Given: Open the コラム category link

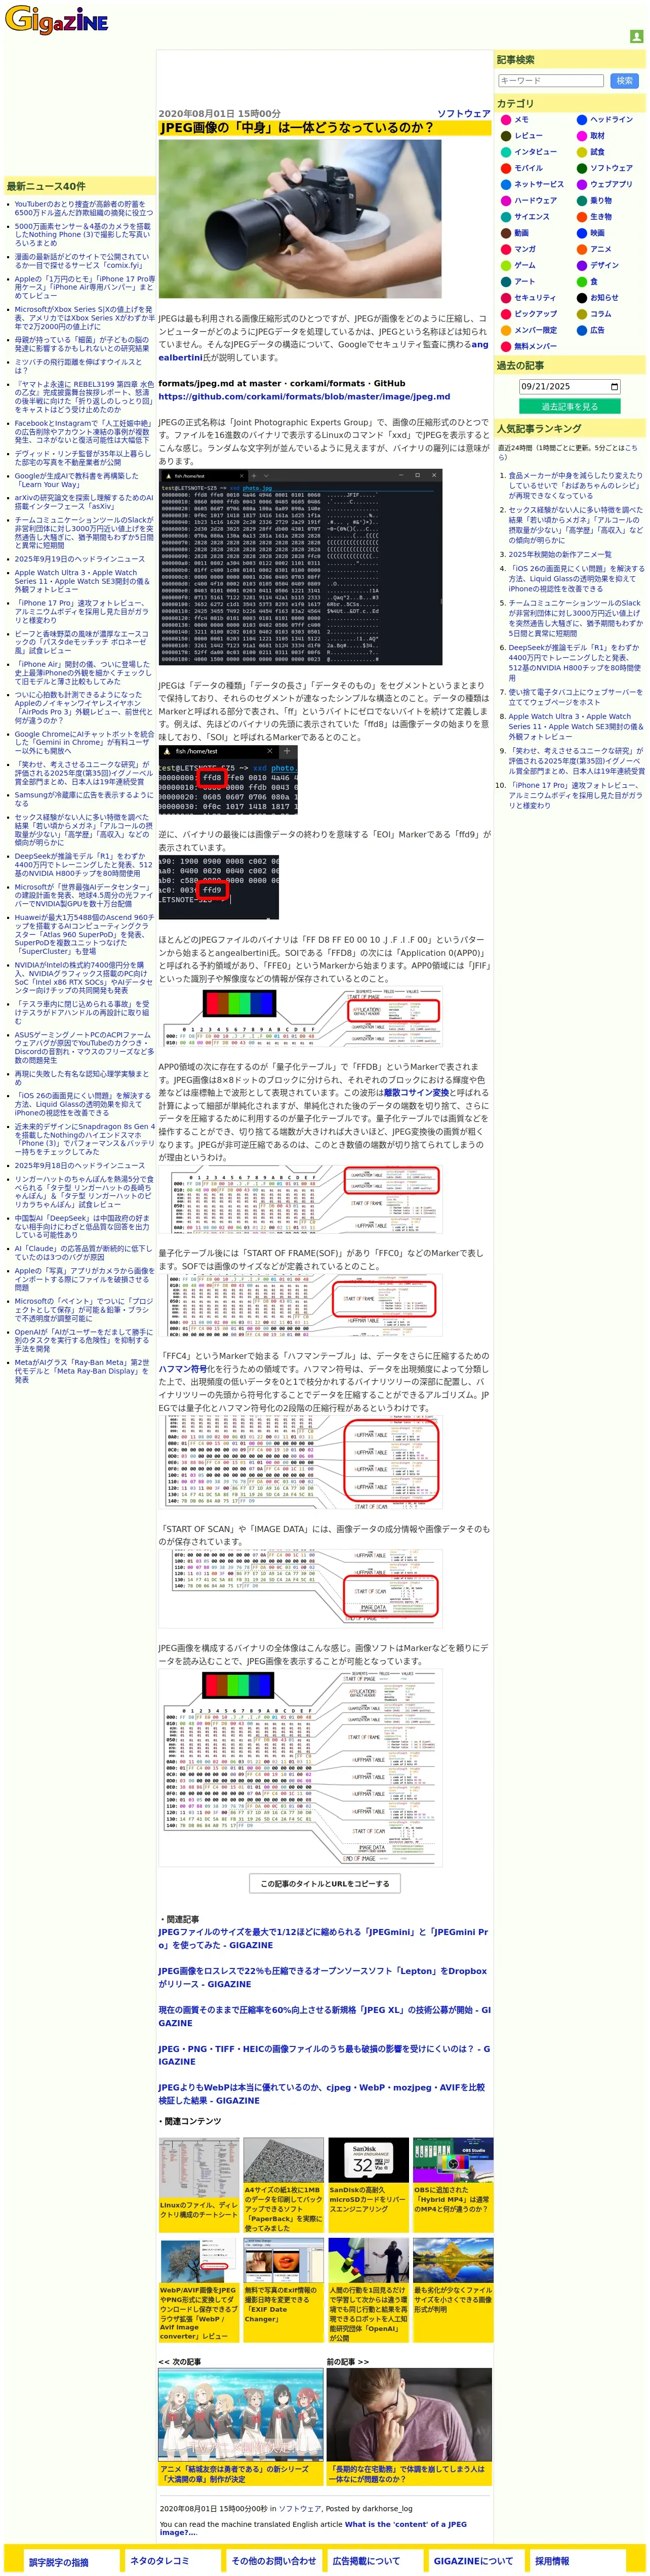Looking at the screenshot, I should [x=600, y=314].
